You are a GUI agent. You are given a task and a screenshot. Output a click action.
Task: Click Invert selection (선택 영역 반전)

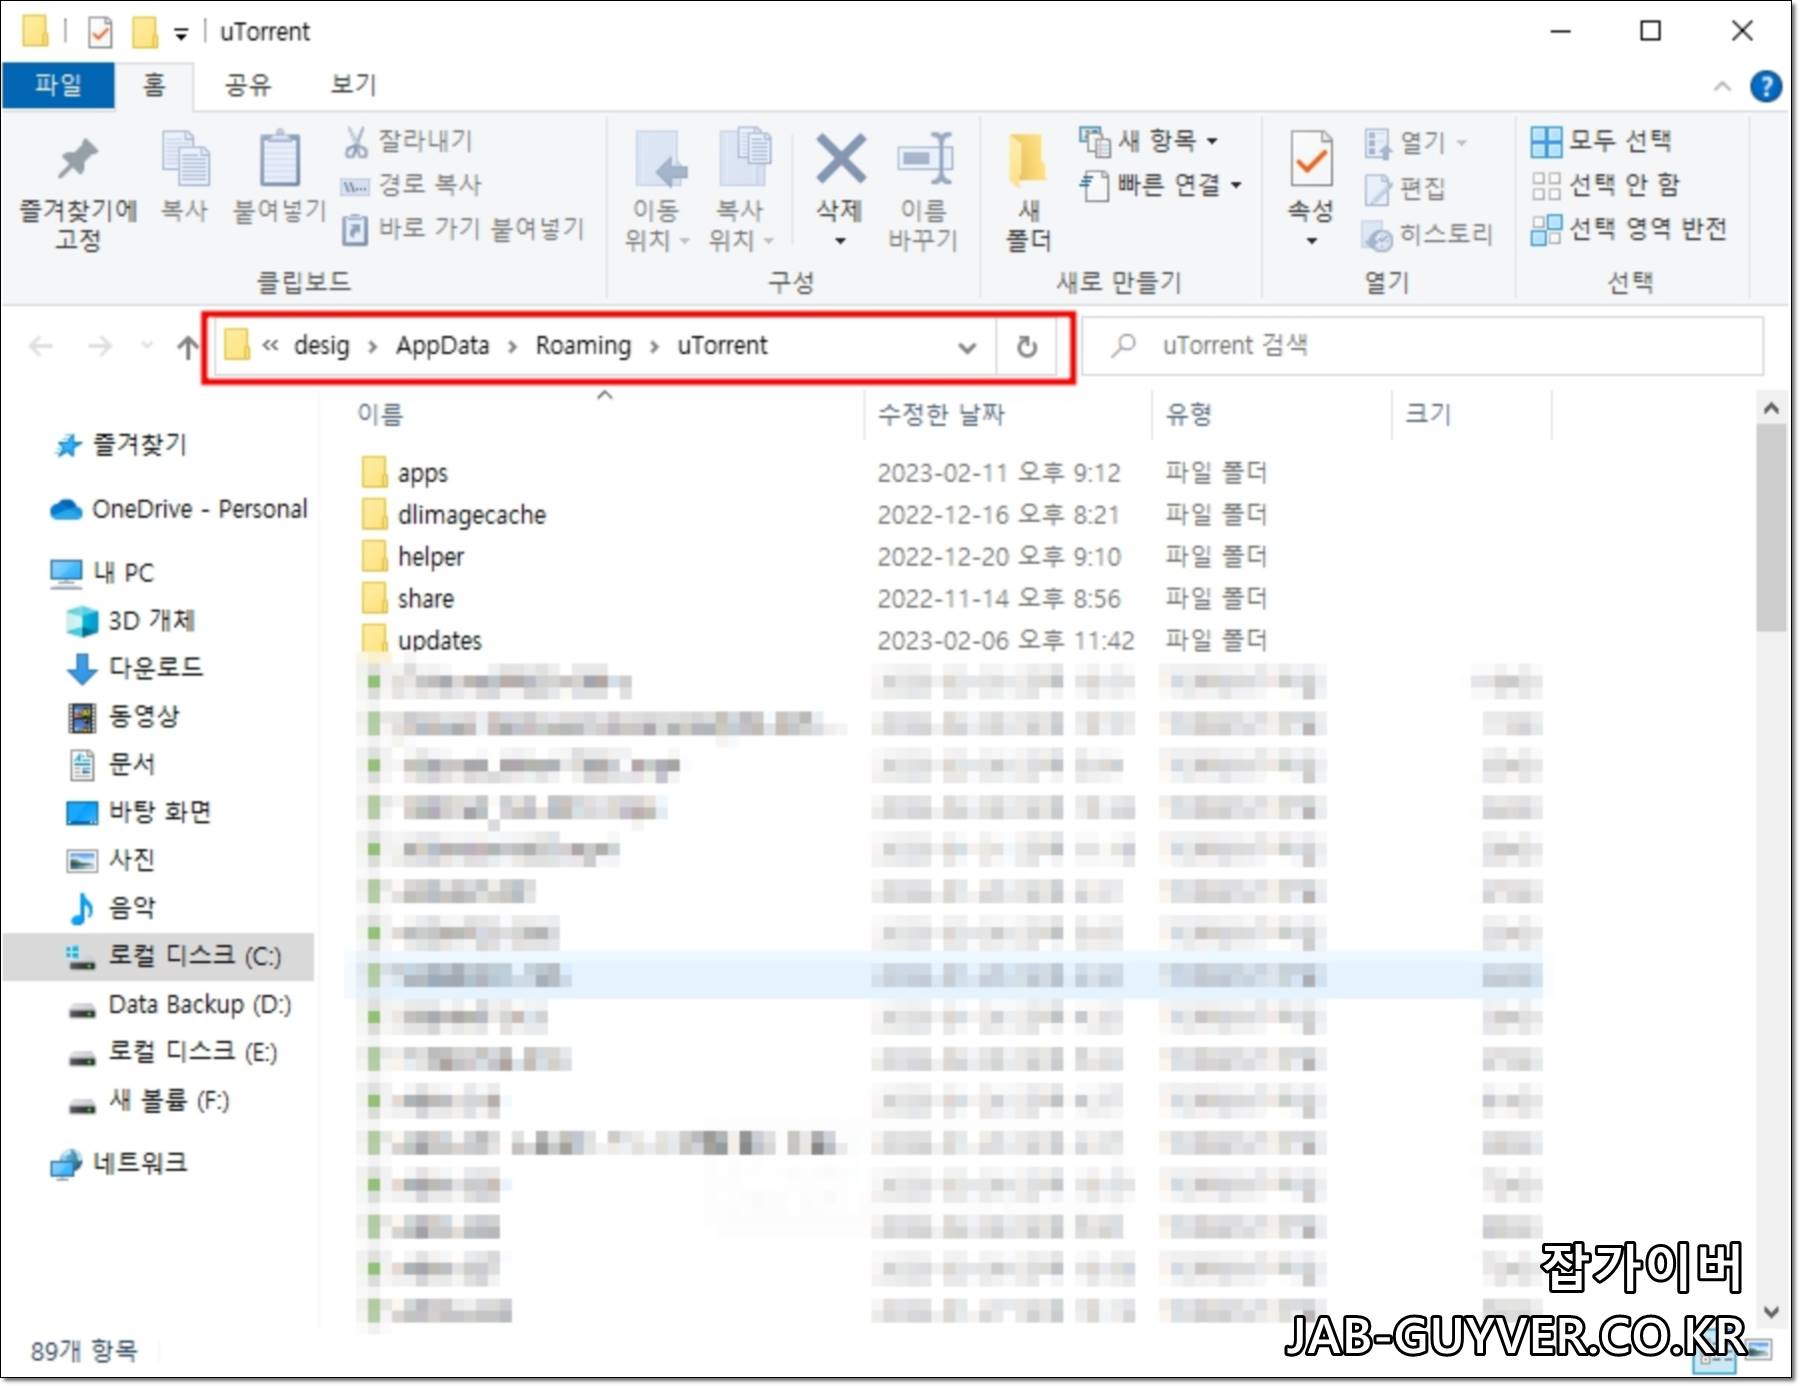coord(1629,229)
